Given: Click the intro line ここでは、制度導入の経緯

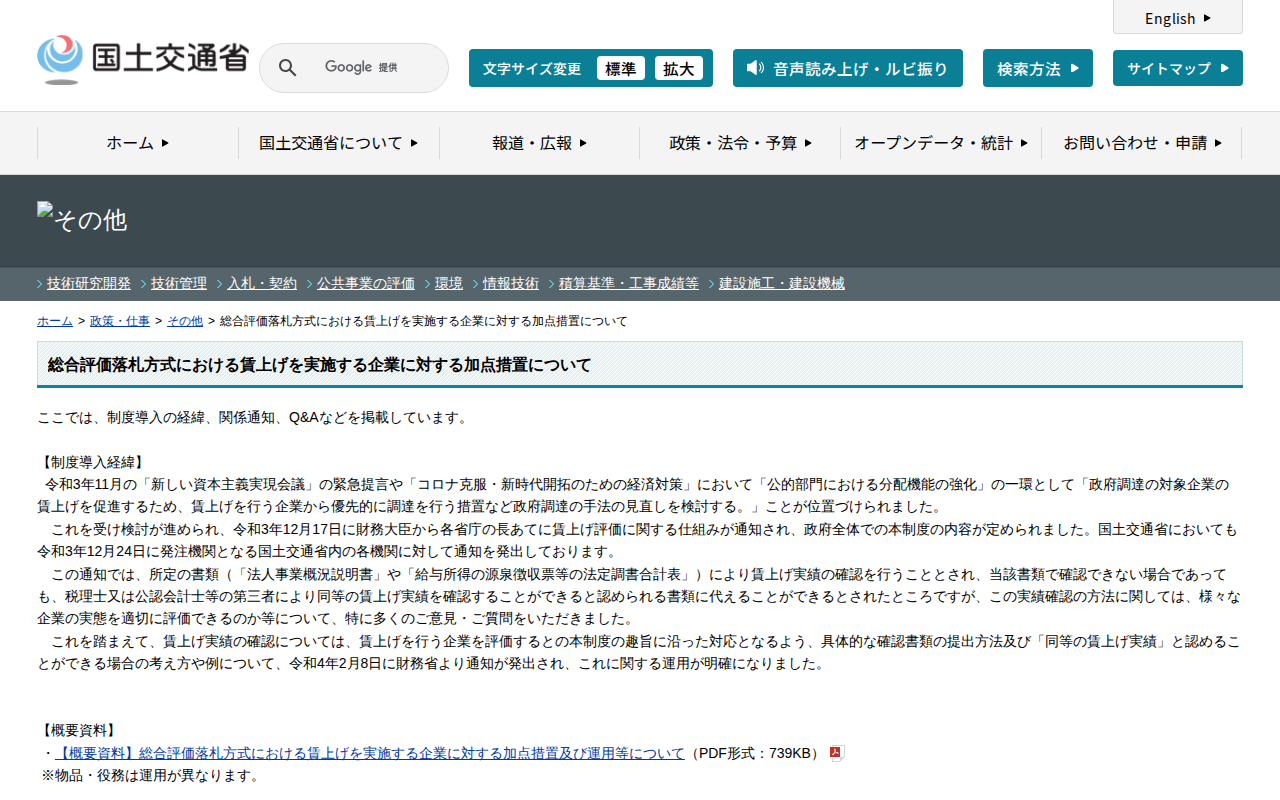Looking at the screenshot, I should 253,417.
